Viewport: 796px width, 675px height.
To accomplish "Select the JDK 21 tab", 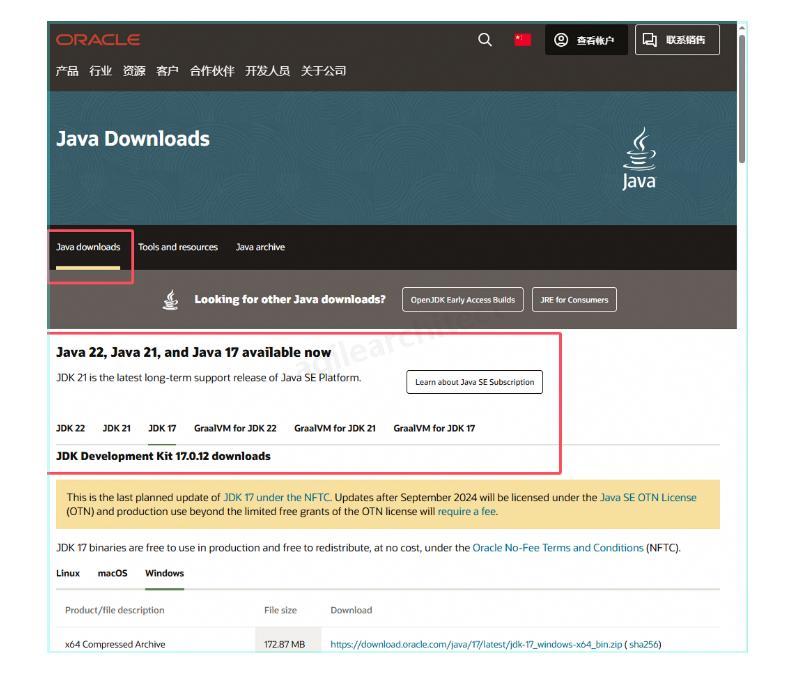I will (117, 428).
